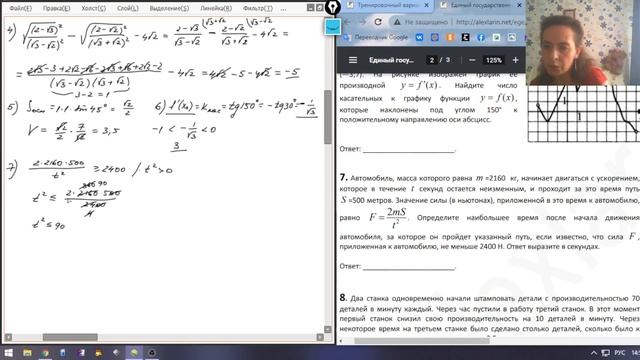Open the VK bookmark
Viewport: 640px width, 360px height.
click(x=419, y=37)
